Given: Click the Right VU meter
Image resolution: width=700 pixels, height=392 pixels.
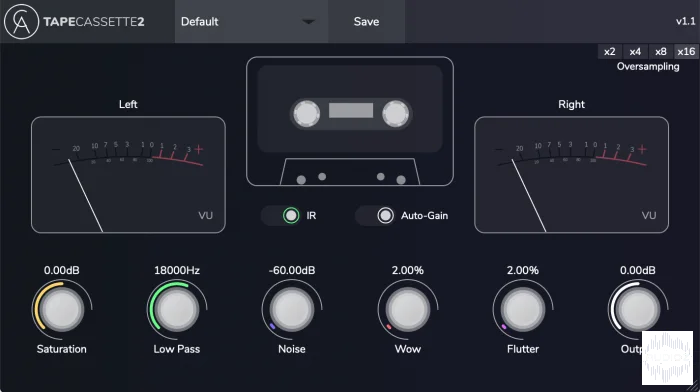Looking at the screenshot, I should tap(571, 175).
